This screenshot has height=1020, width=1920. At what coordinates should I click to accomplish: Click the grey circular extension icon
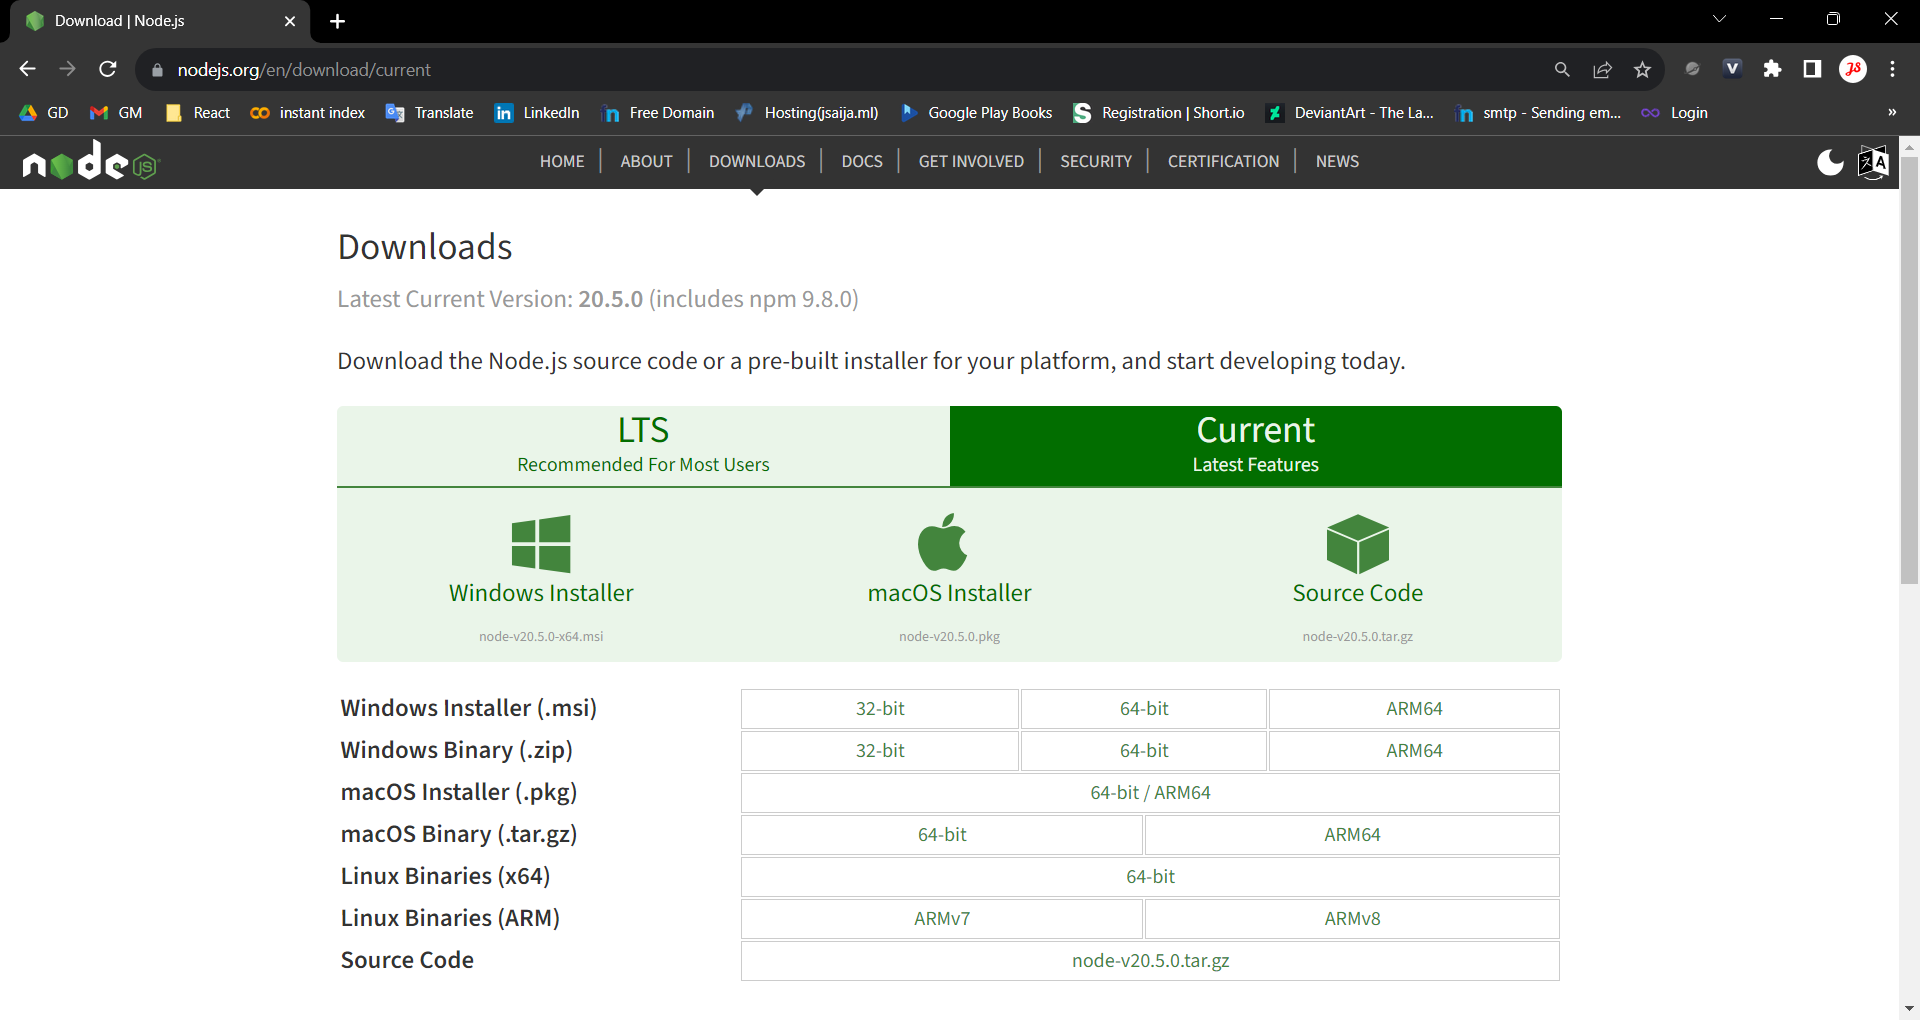(x=1692, y=69)
